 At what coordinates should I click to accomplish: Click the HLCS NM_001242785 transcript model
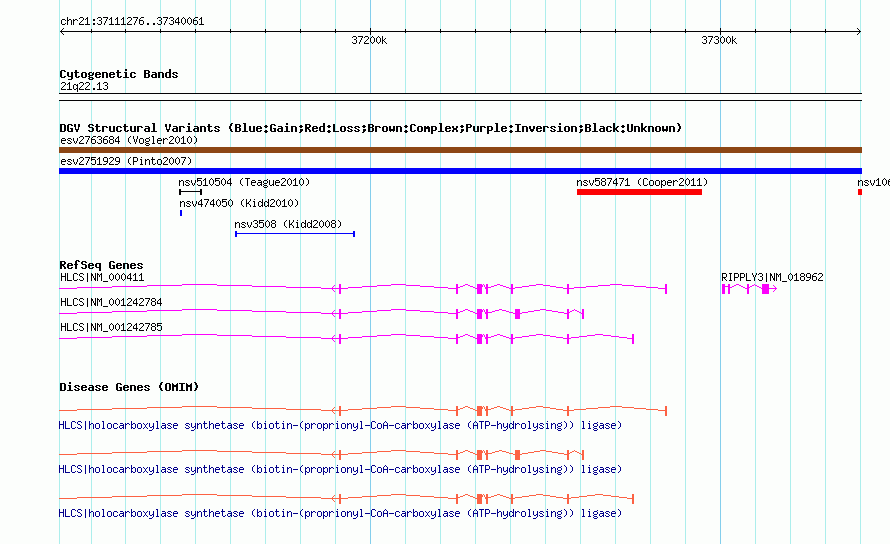coord(346,338)
